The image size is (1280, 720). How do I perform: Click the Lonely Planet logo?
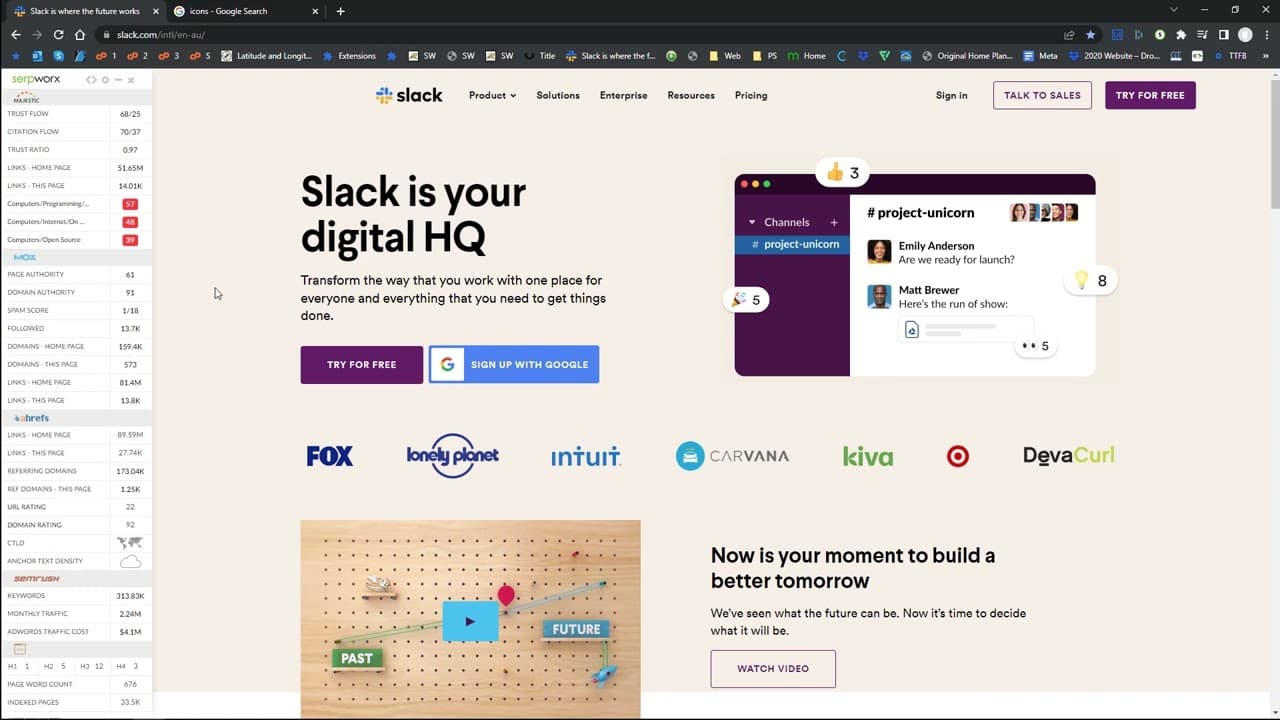coord(453,456)
